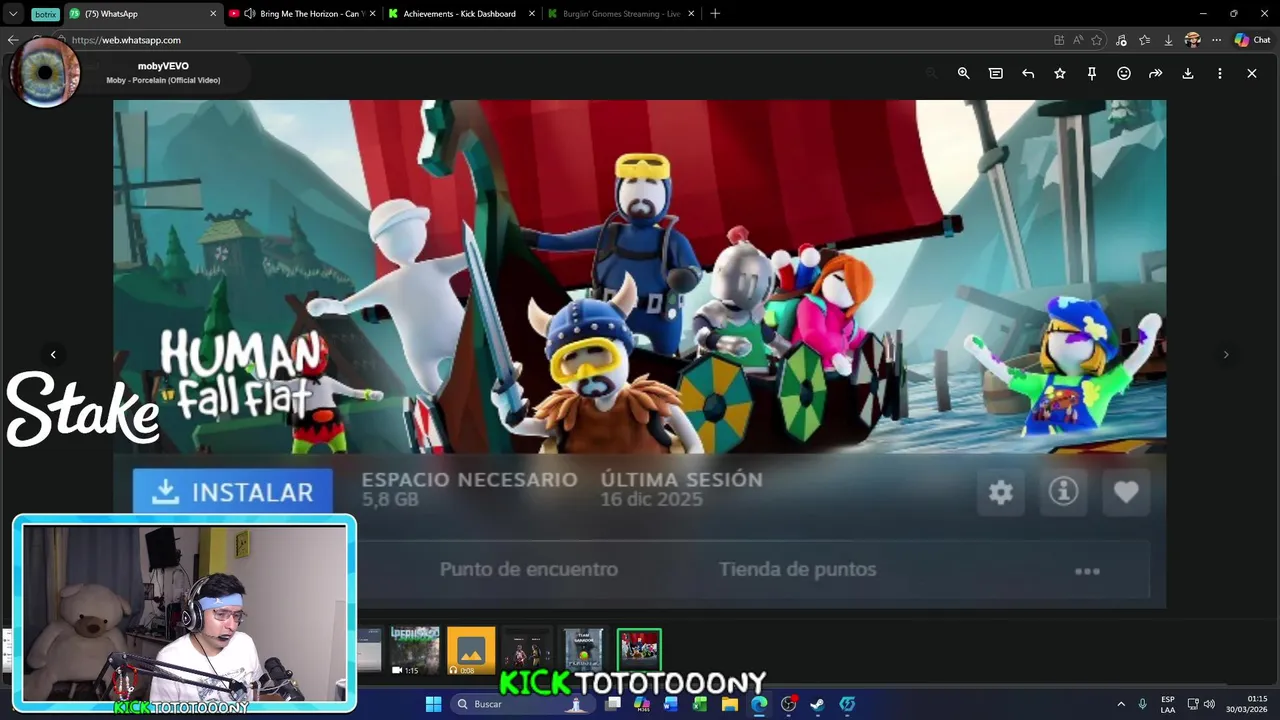
Task: Open the browser Favorites list
Action: [1145, 40]
